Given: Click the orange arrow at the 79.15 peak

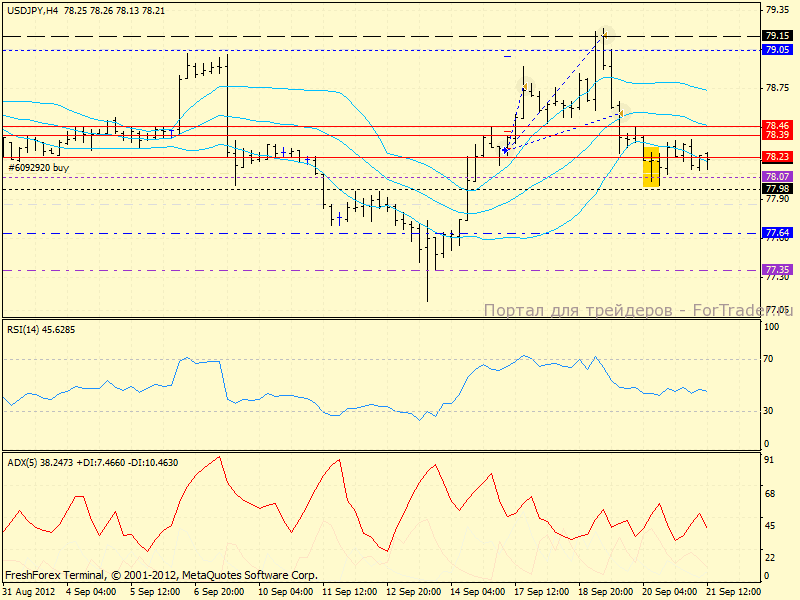Looking at the screenshot, I should (603, 34).
